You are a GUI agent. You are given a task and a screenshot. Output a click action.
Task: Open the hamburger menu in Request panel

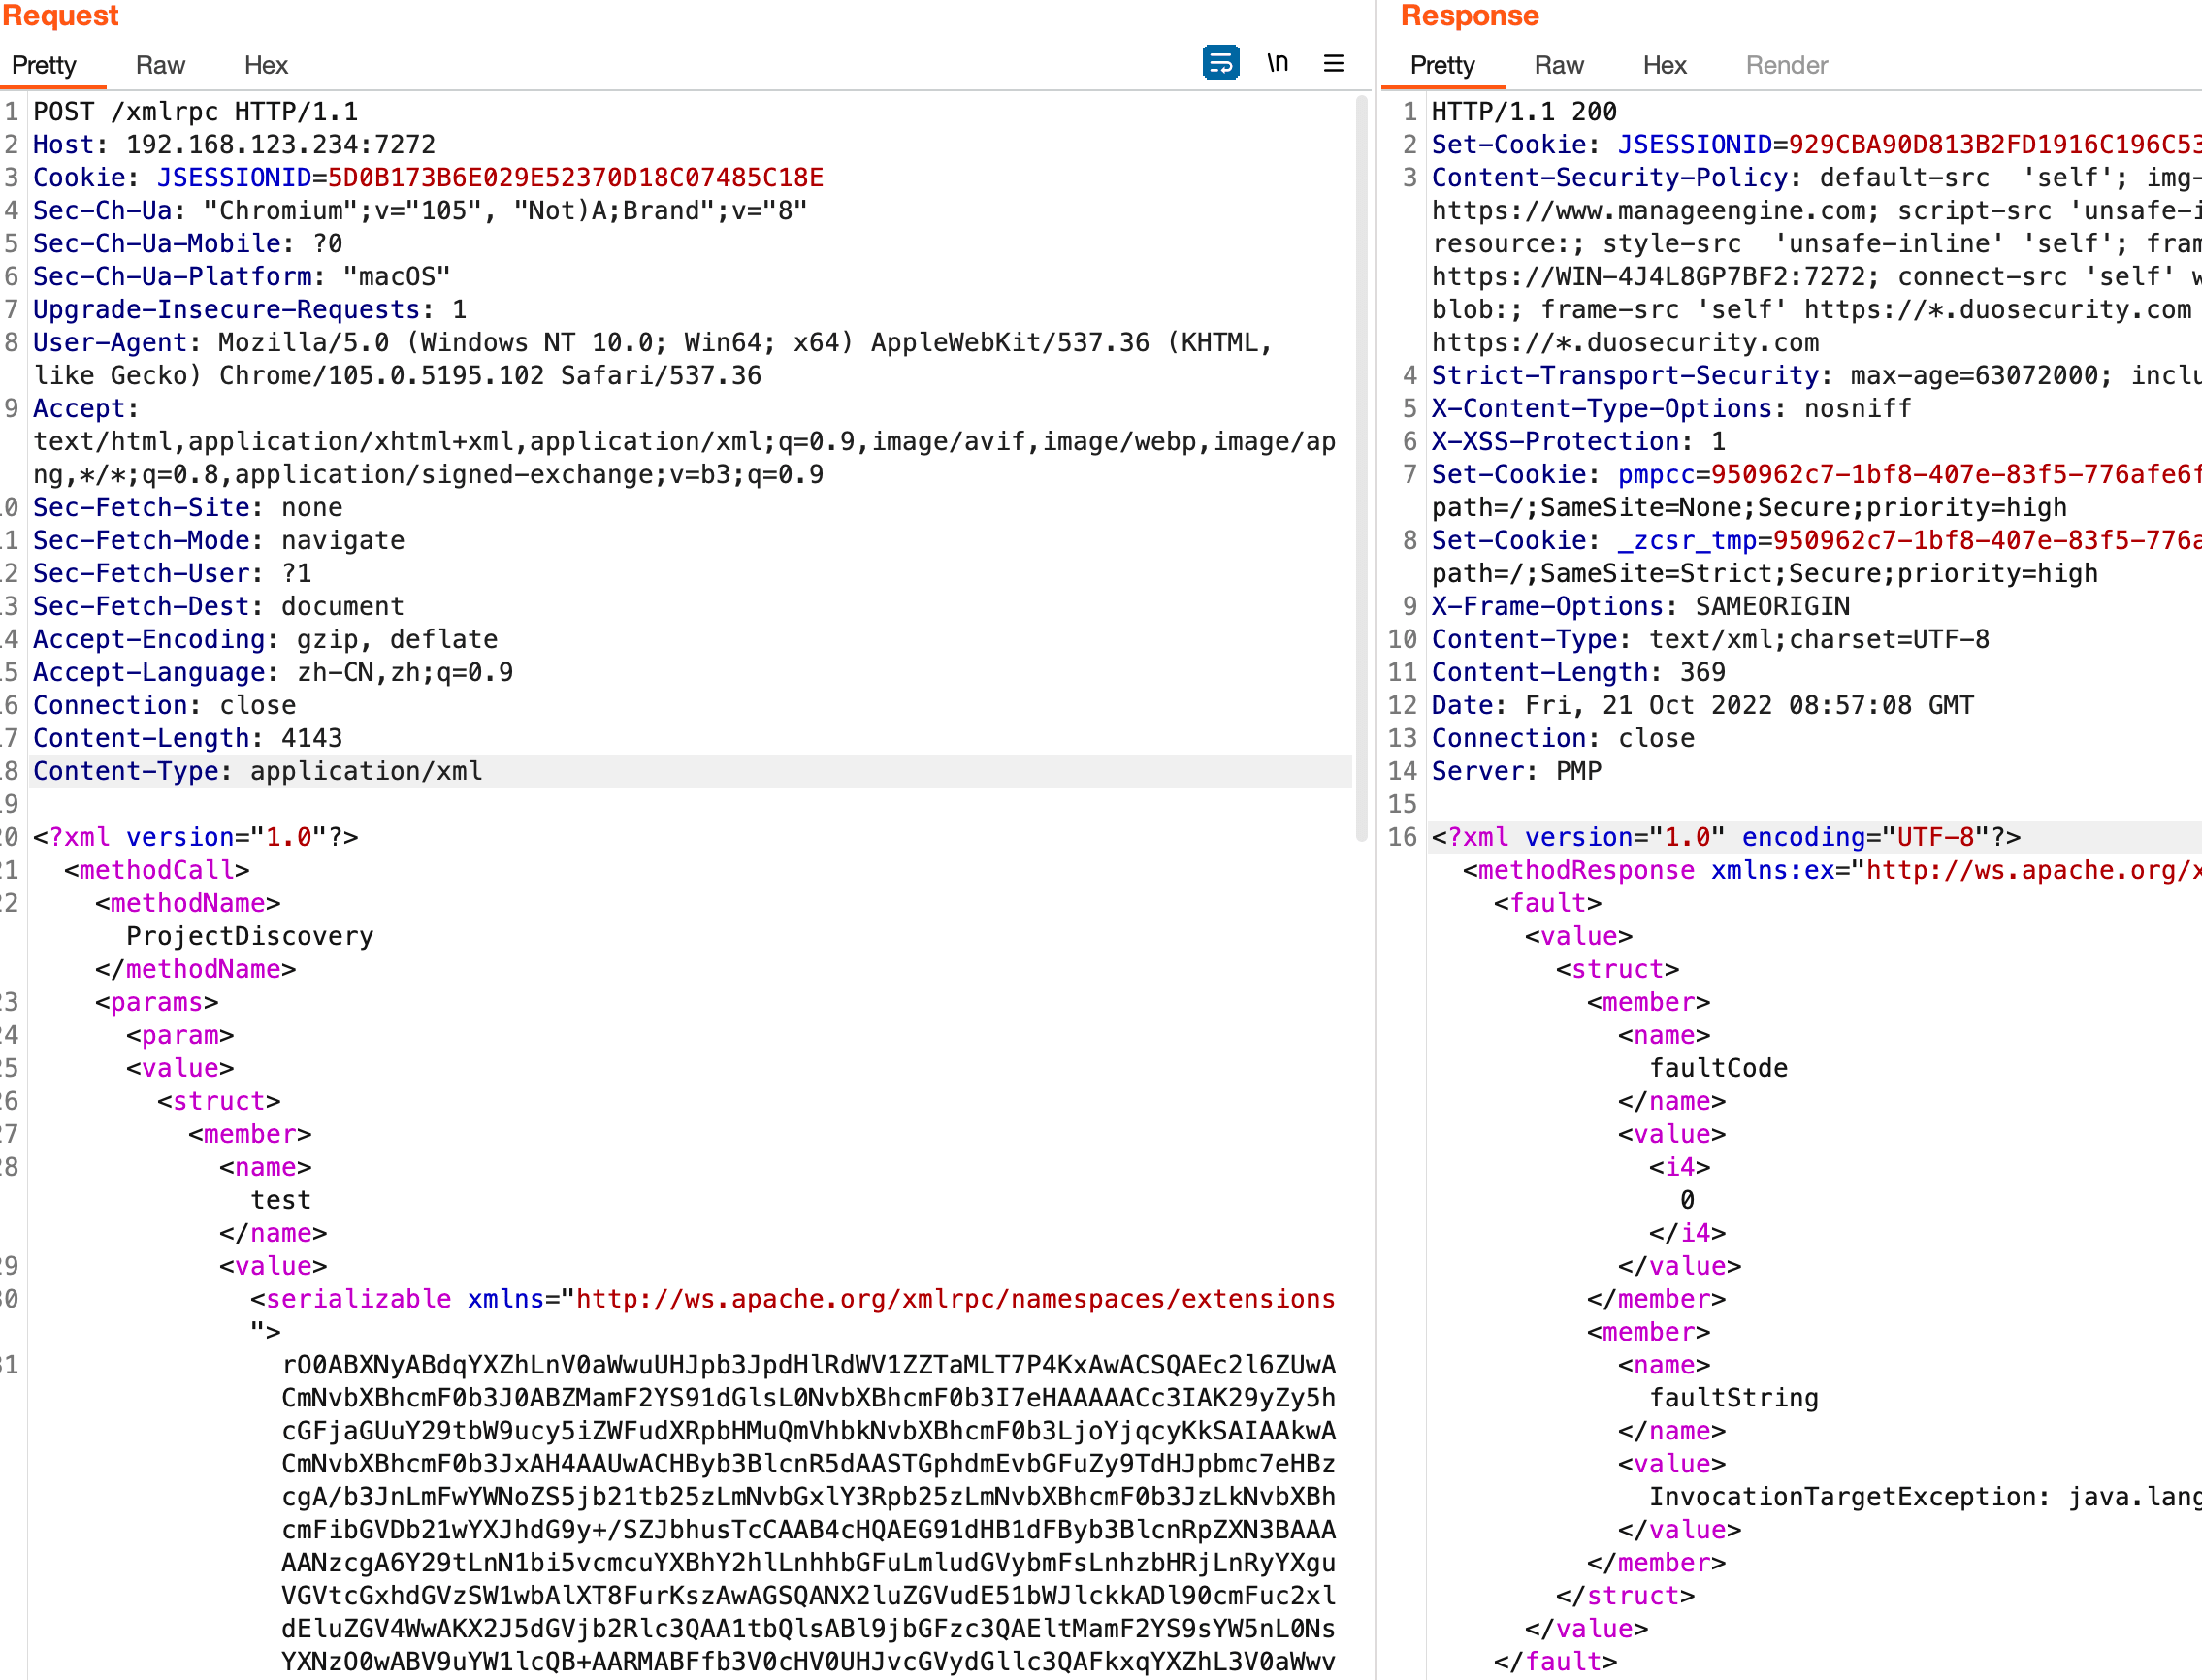pos(1333,64)
